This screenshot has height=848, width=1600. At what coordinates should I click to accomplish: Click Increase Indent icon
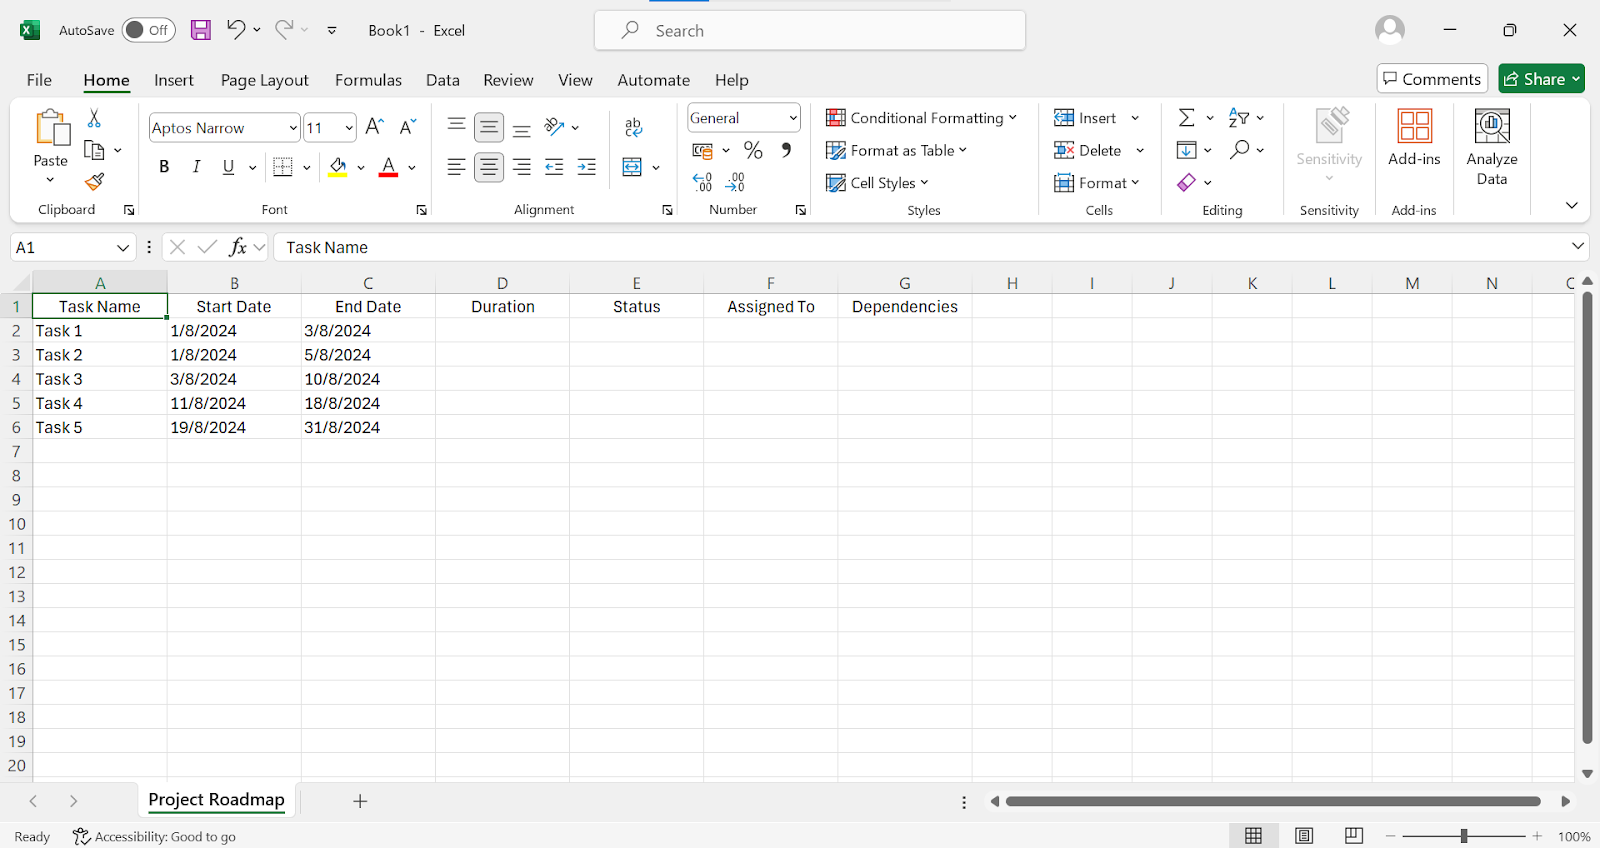(587, 167)
